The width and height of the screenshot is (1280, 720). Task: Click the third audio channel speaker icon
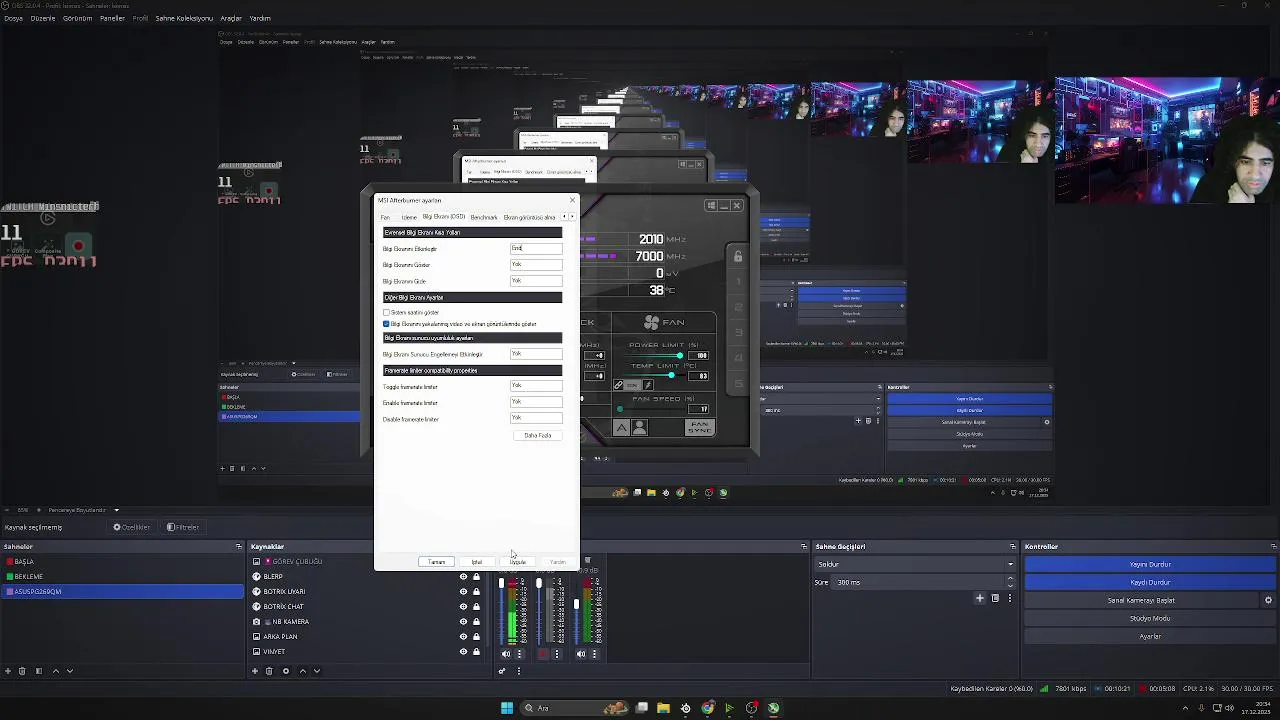(581, 654)
